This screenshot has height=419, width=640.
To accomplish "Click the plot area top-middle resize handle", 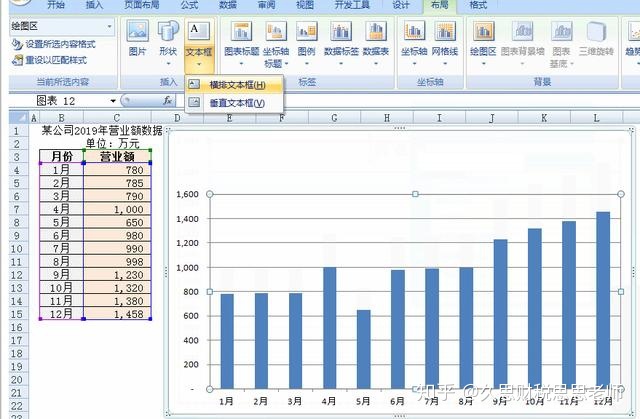I will coord(415,194).
